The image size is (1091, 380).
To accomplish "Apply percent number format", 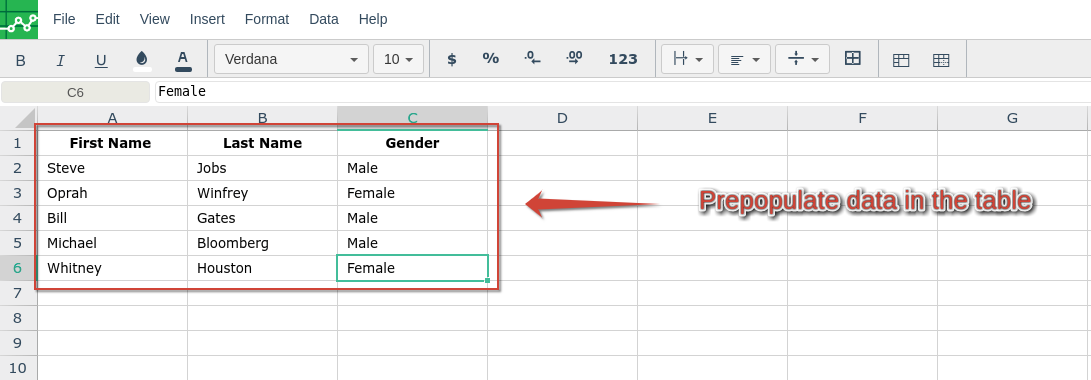I will click(x=491, y=59).
